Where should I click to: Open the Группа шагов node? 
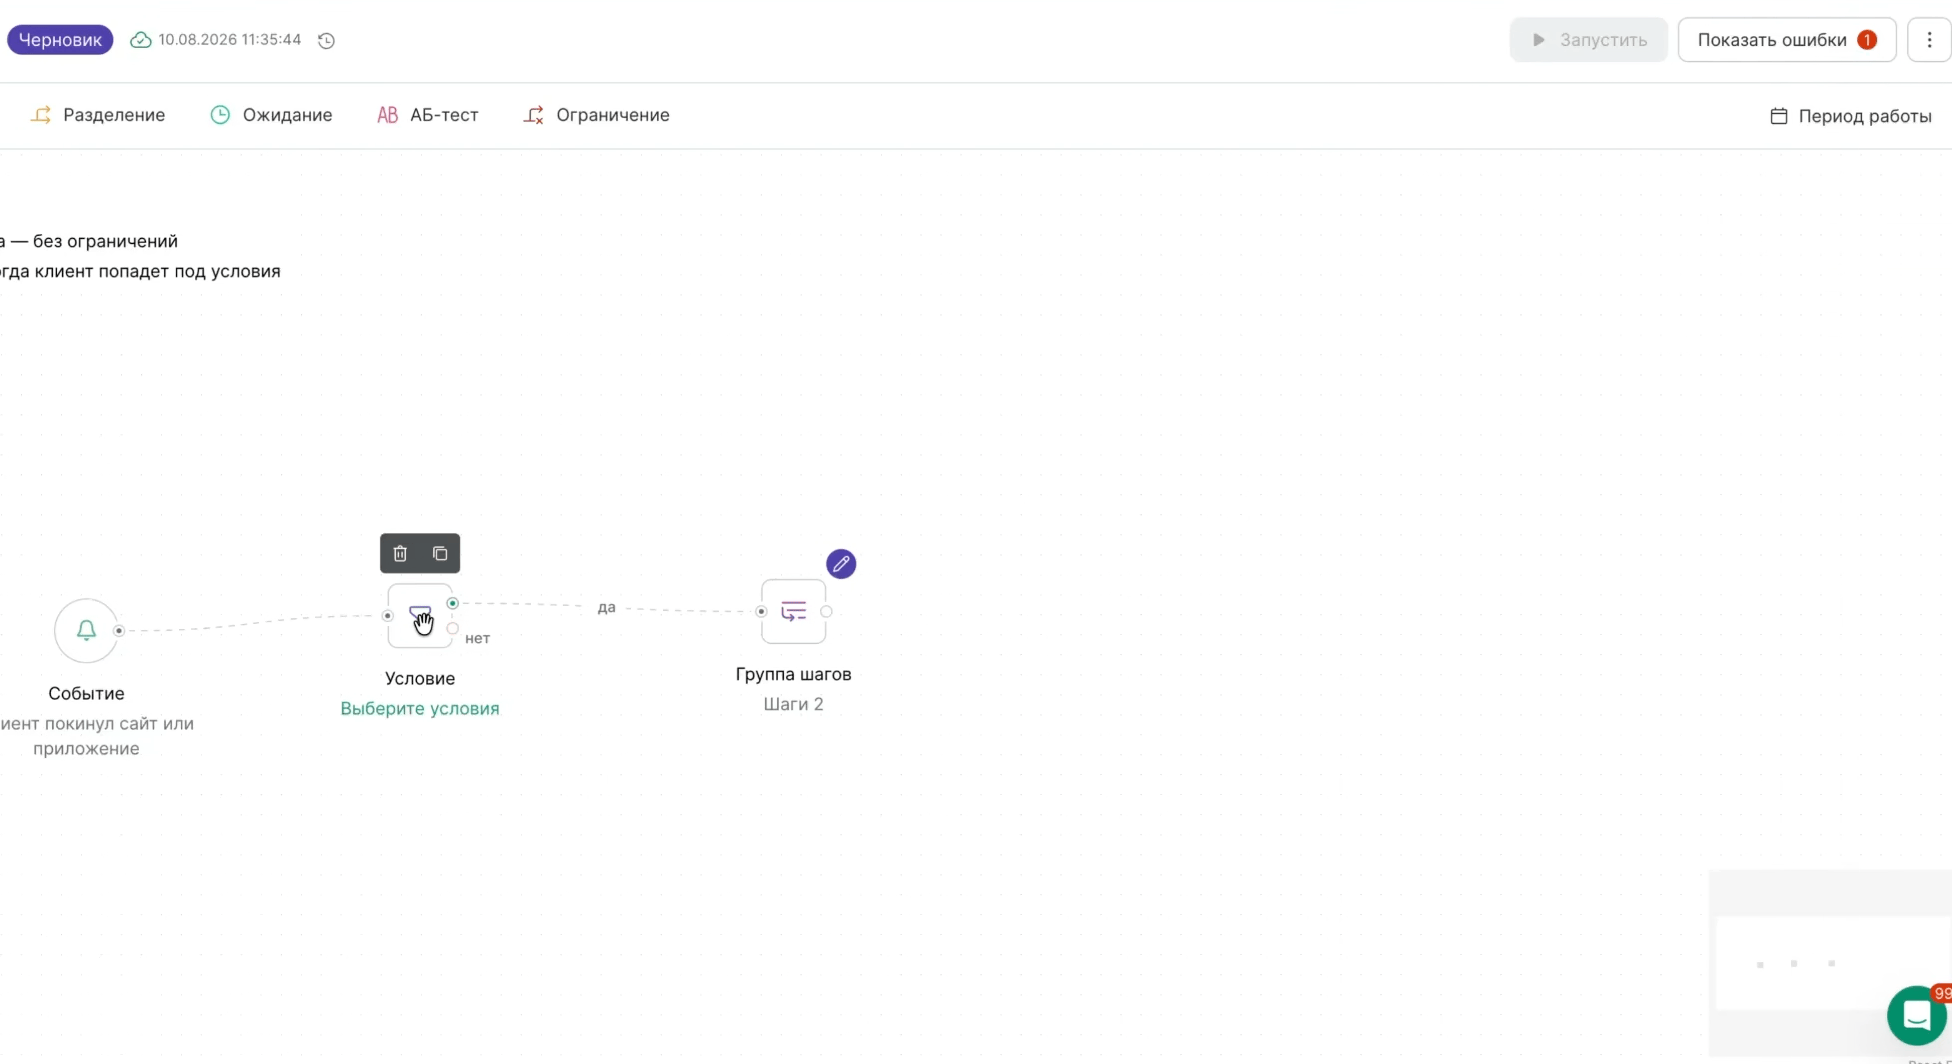coord(793,611)
